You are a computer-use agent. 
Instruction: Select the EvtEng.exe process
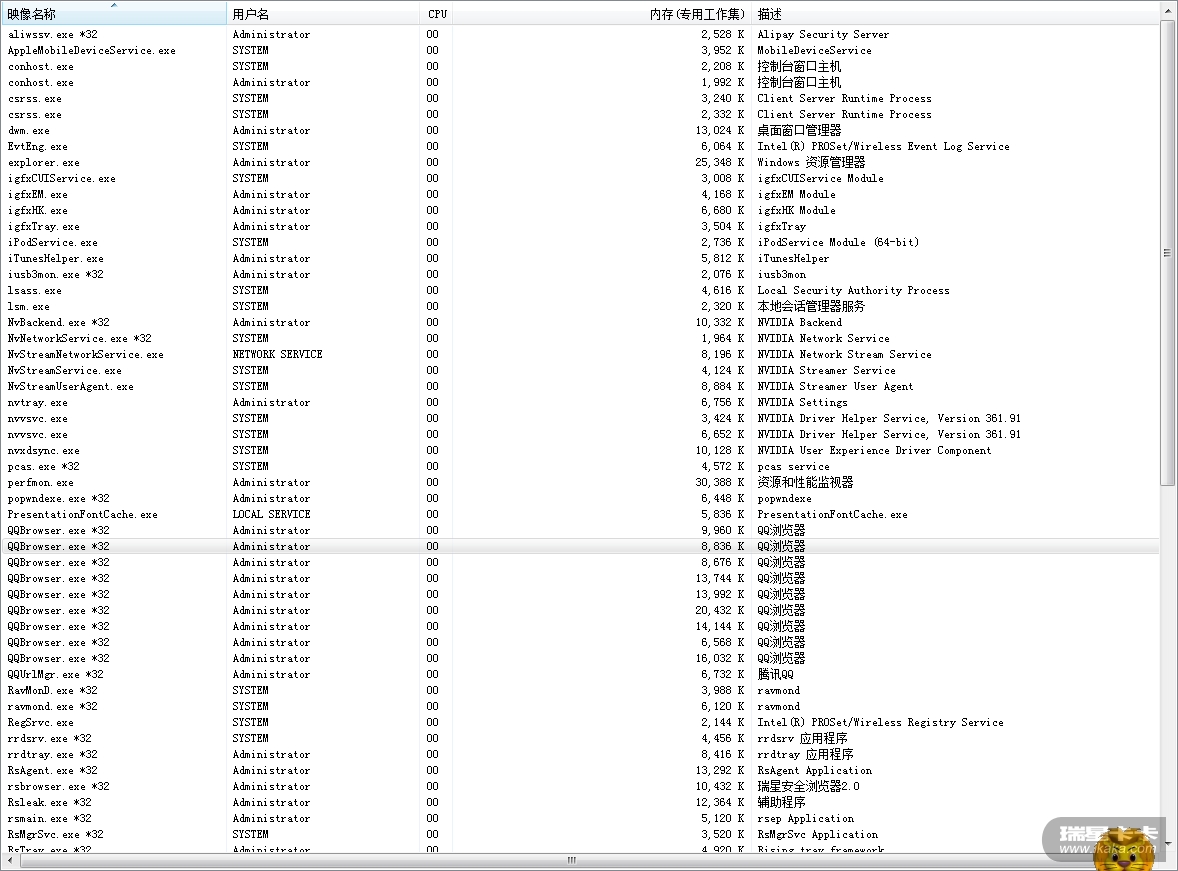580,147
